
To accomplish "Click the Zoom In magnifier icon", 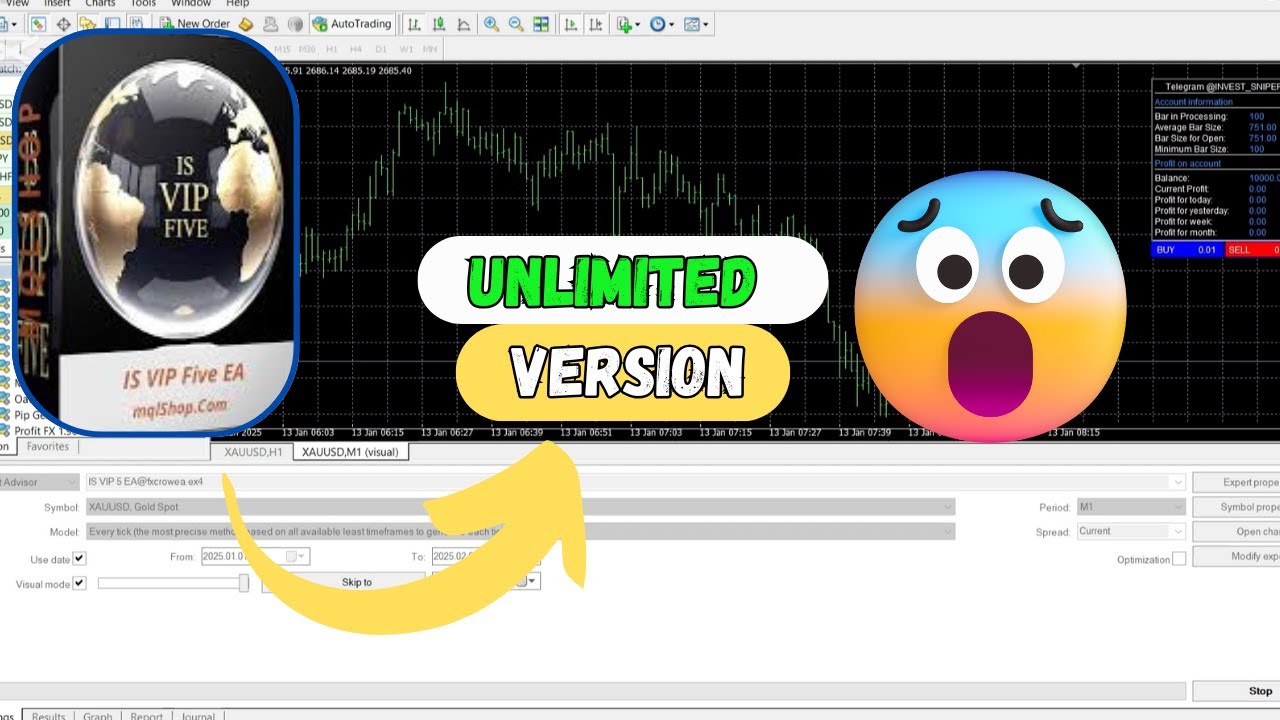I will [x=491, y=24].
